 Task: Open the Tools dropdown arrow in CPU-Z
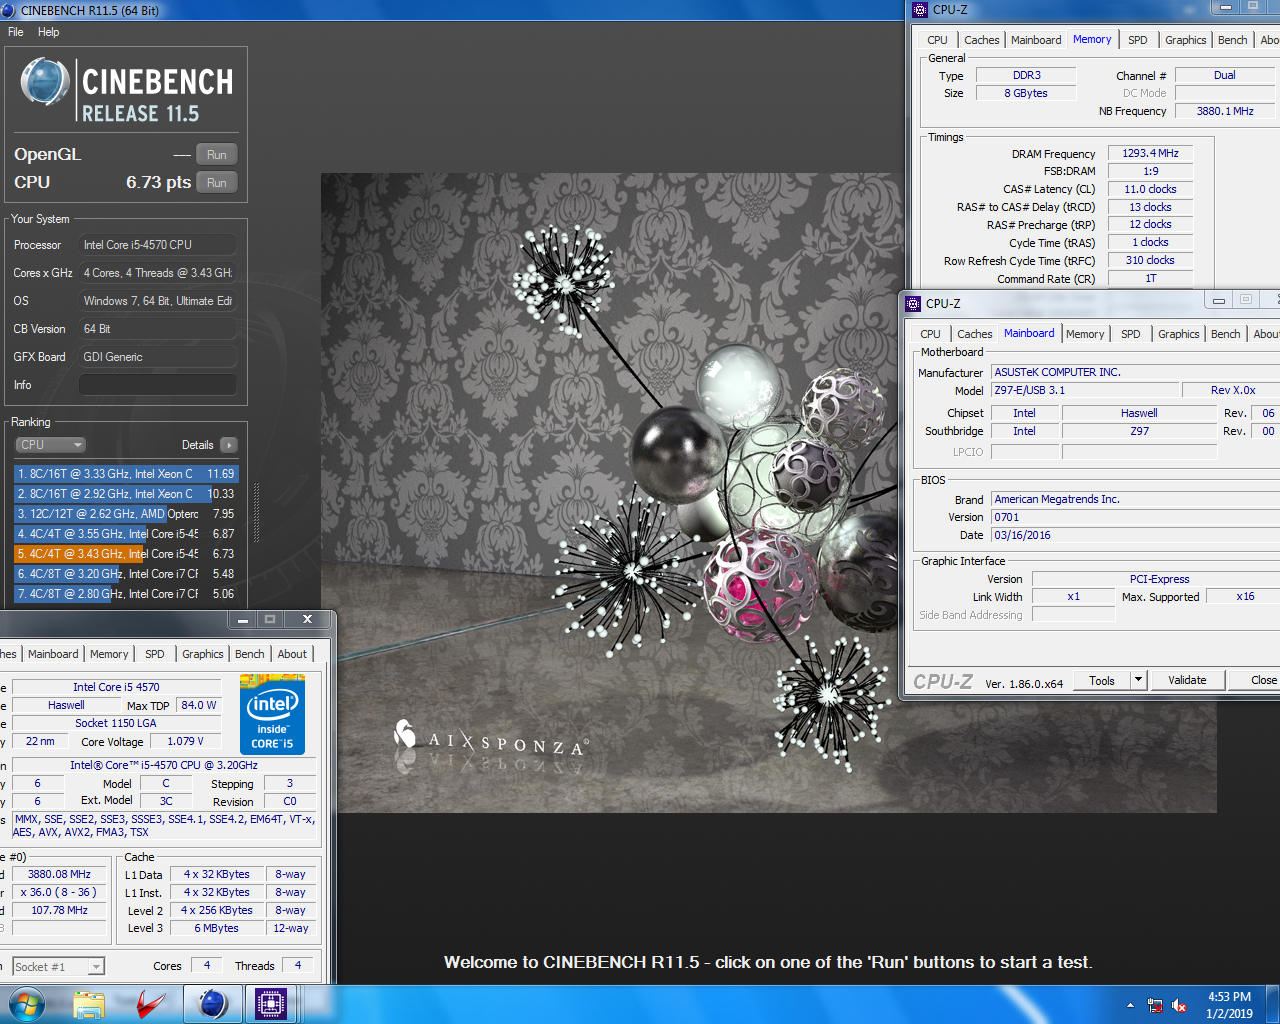coord(1138,680)
